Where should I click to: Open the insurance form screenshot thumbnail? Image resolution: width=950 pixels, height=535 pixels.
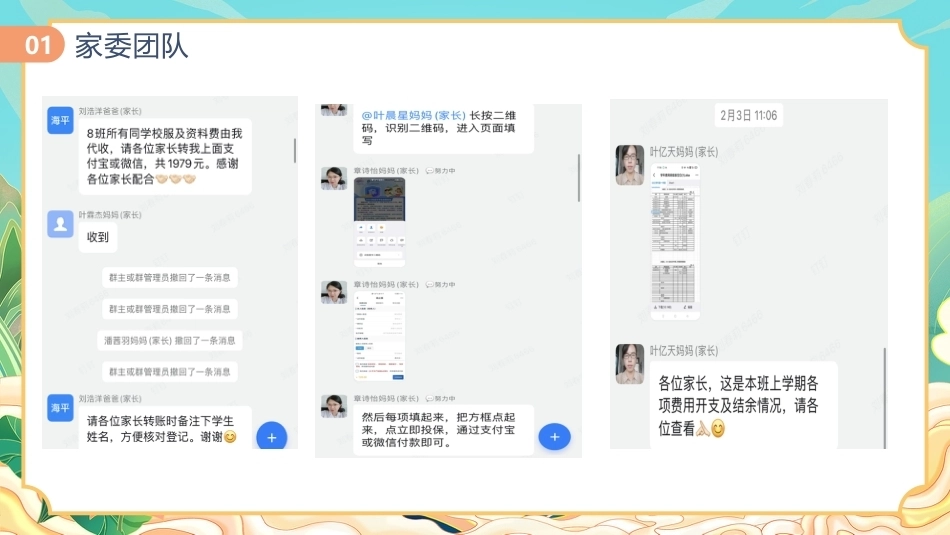pos(379,336)
